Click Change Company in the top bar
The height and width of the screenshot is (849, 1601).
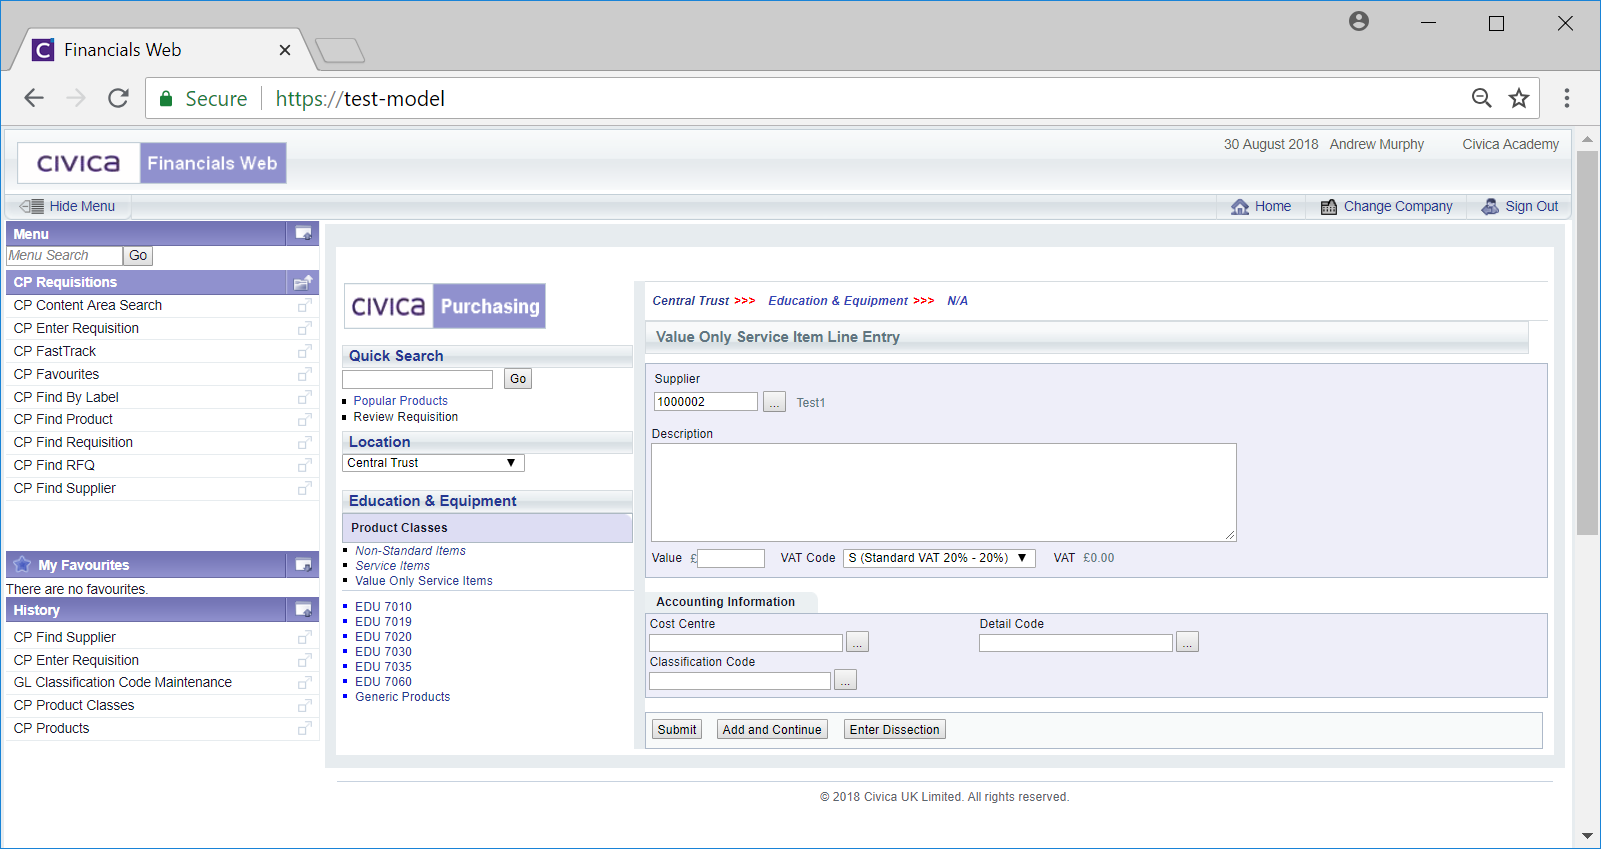1386,206
